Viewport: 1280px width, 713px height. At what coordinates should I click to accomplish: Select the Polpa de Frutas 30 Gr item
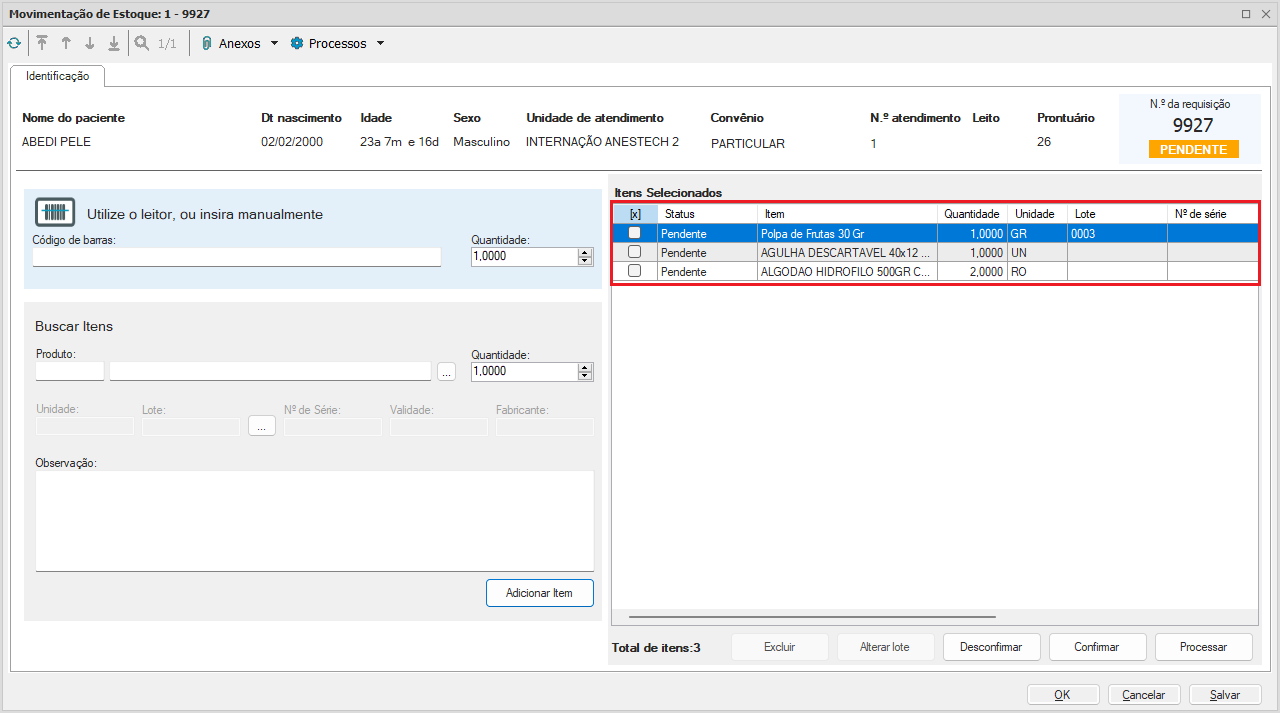(x=847, y=233)
